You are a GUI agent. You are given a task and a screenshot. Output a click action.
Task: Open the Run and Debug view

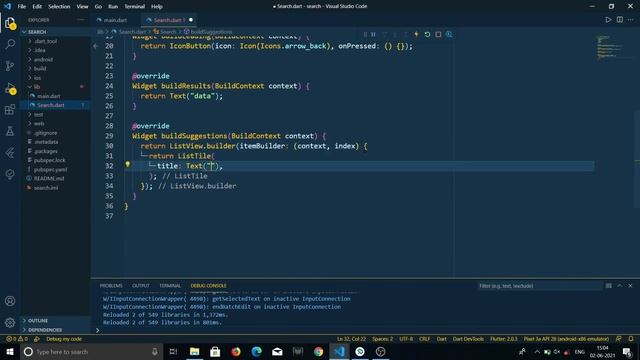pos(10,88)
